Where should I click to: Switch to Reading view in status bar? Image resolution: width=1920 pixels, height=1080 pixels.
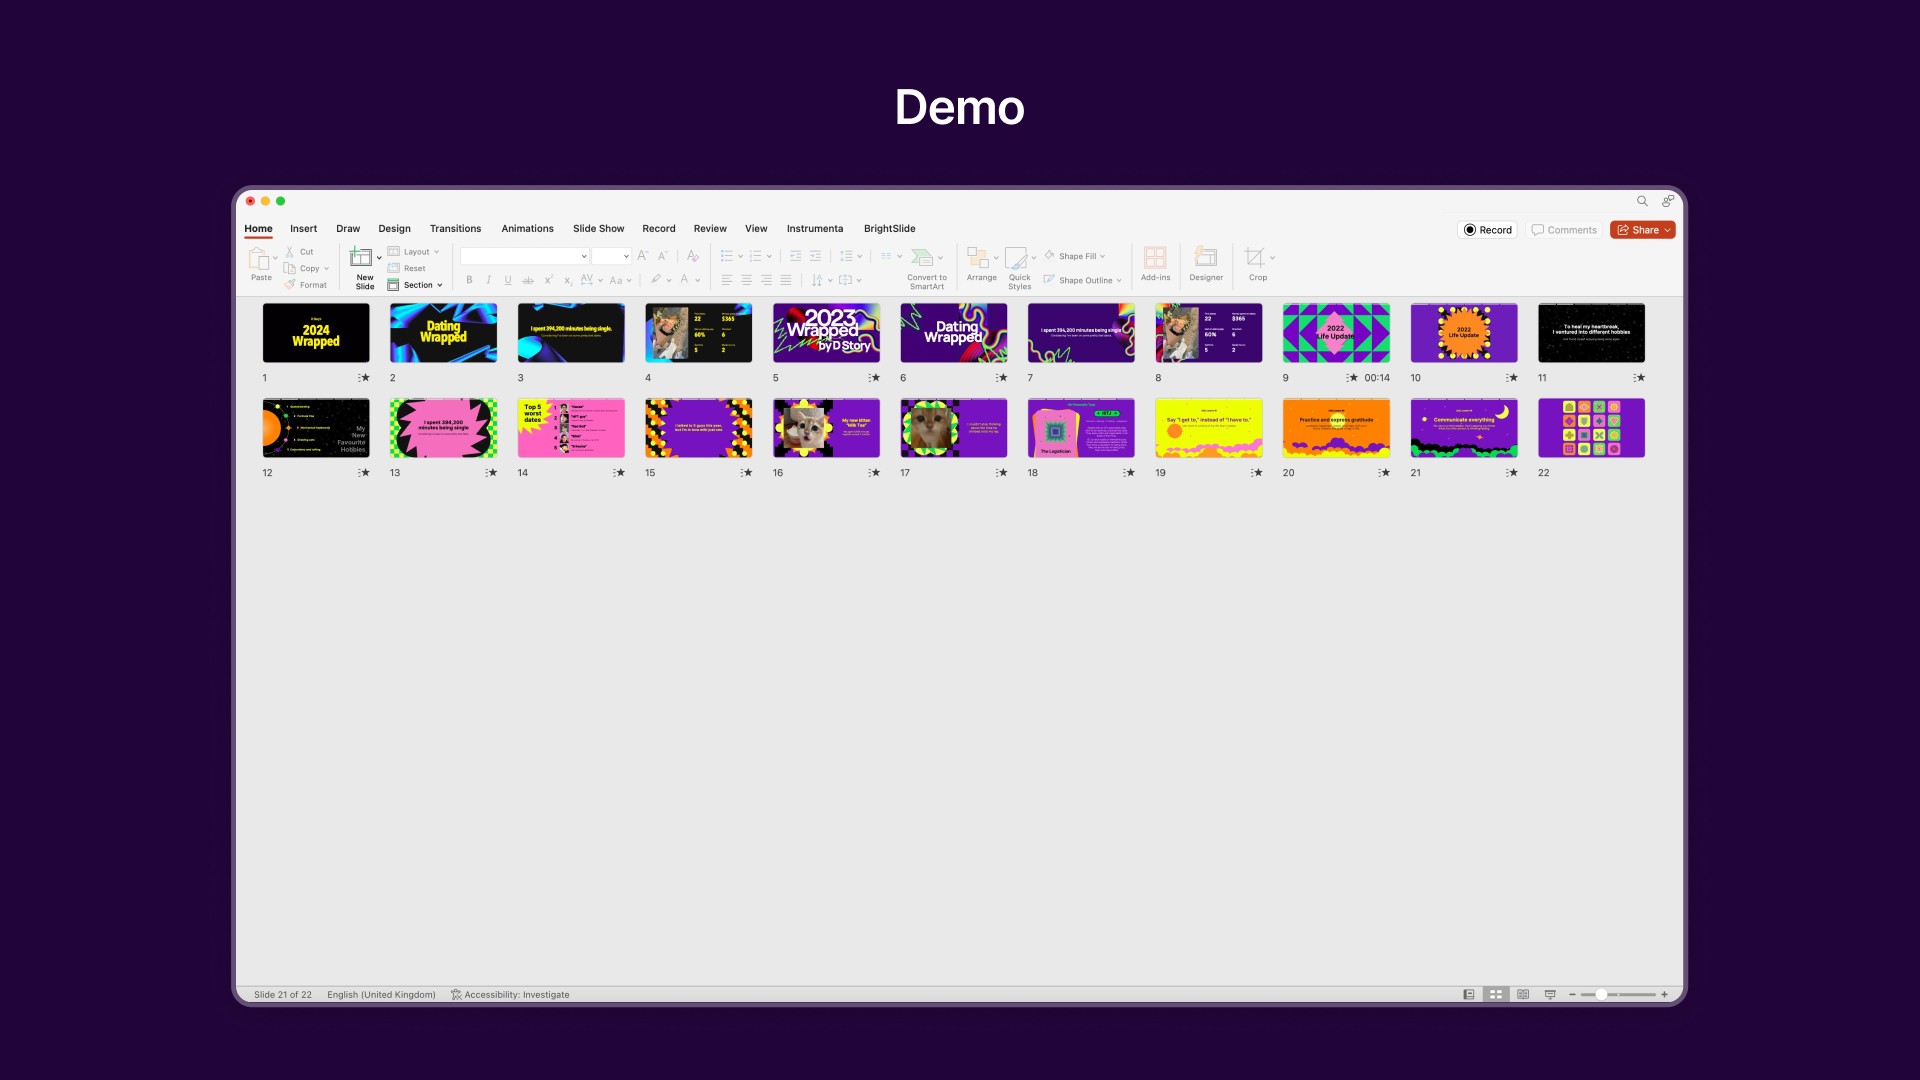point(1523,995)
